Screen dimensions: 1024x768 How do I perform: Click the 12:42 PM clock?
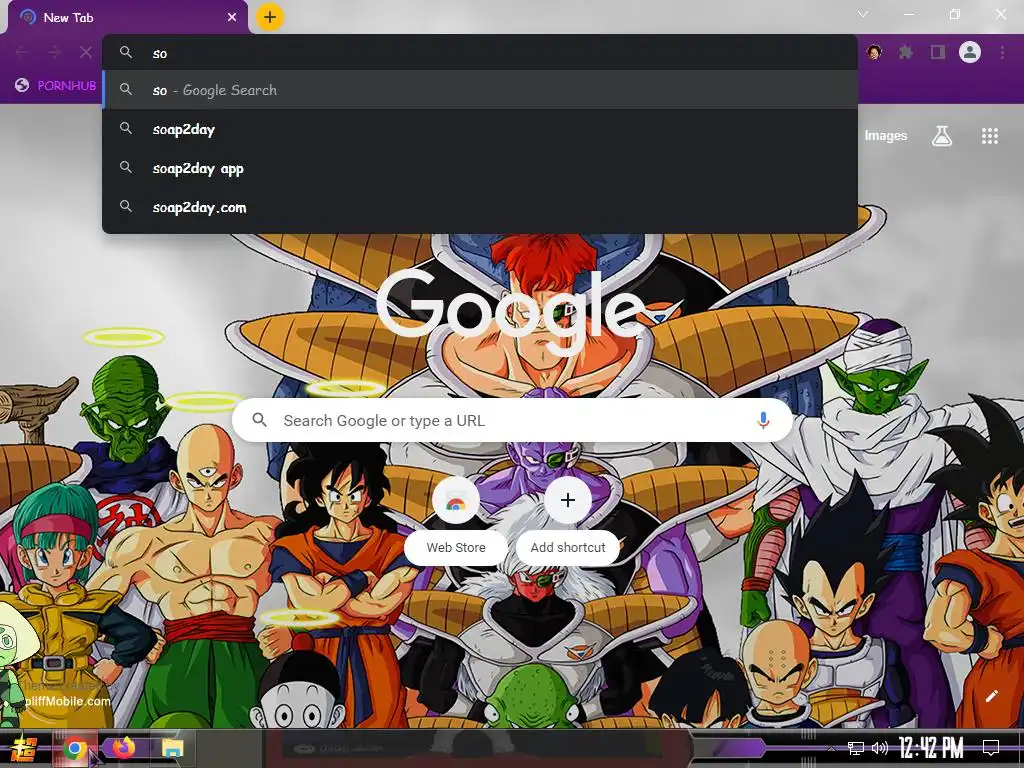931,748
